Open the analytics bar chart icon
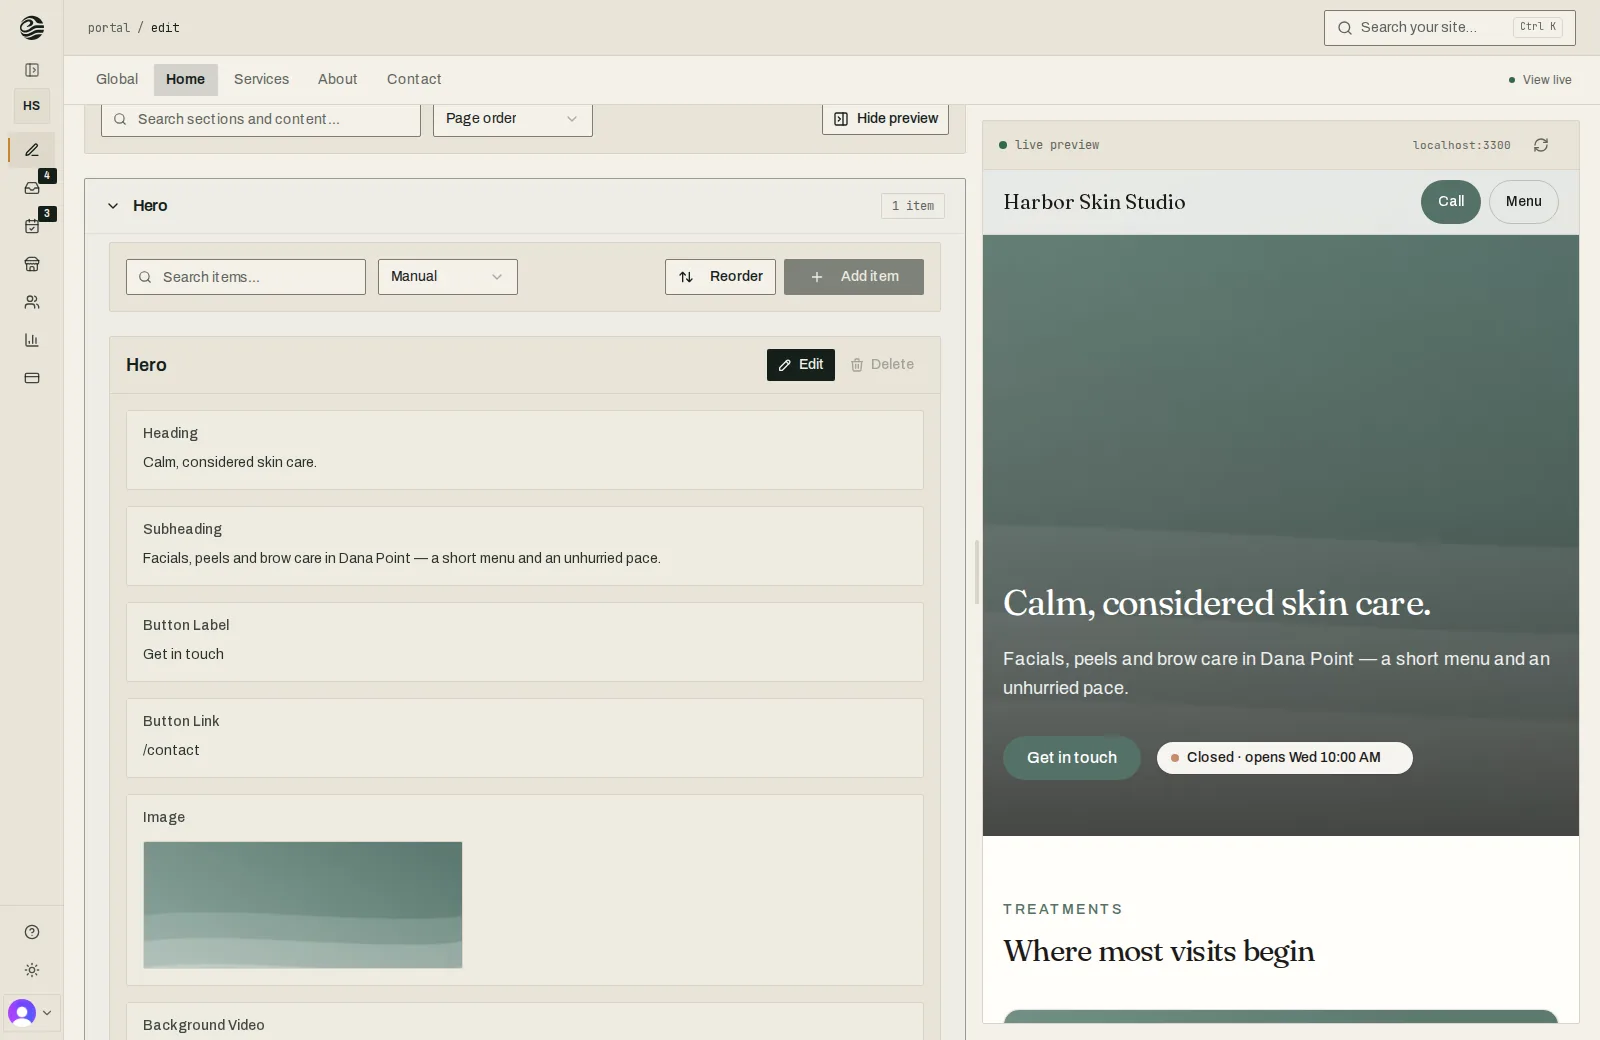This screenshot has width=1600, height=1040. (x=32, y=340)
